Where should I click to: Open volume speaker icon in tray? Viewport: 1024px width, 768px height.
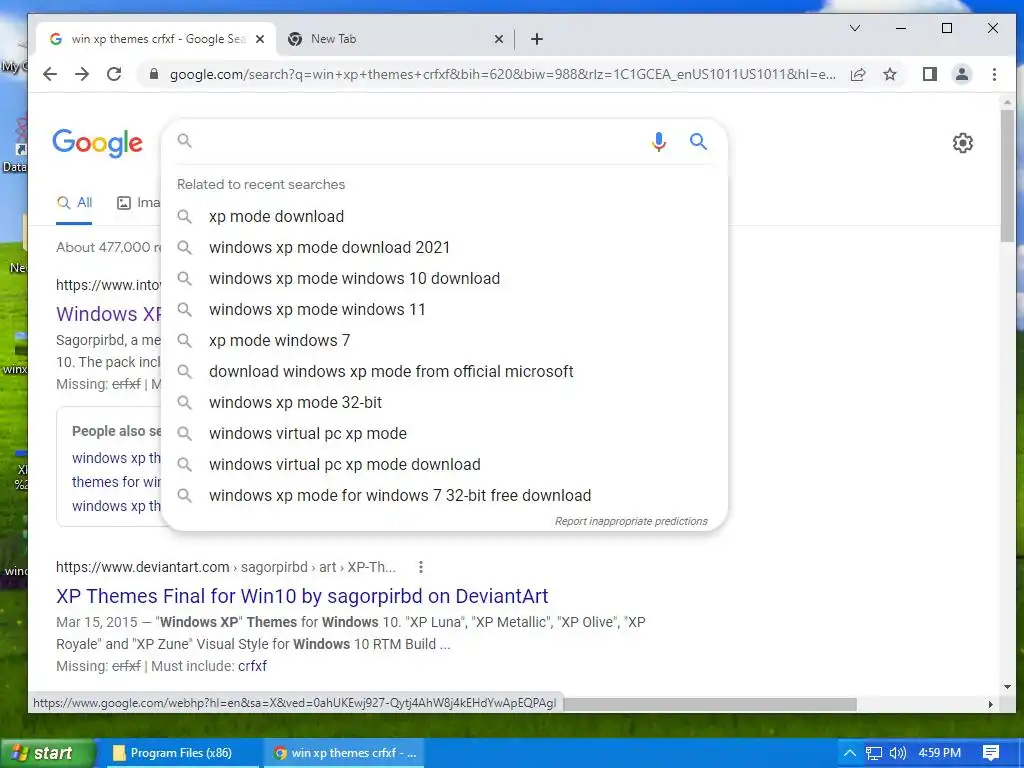click(898, 753)
